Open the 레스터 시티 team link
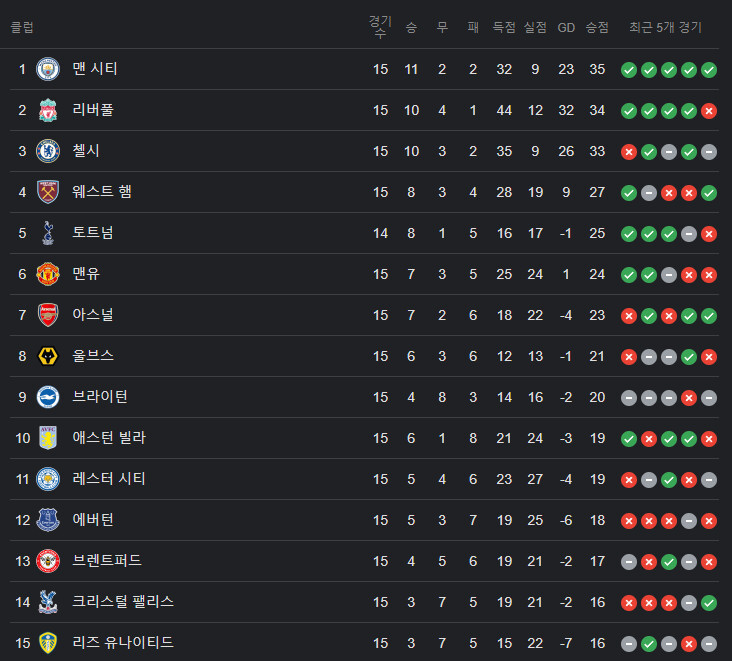The width and height of the screenshot is (732, 661). point(109,478)
